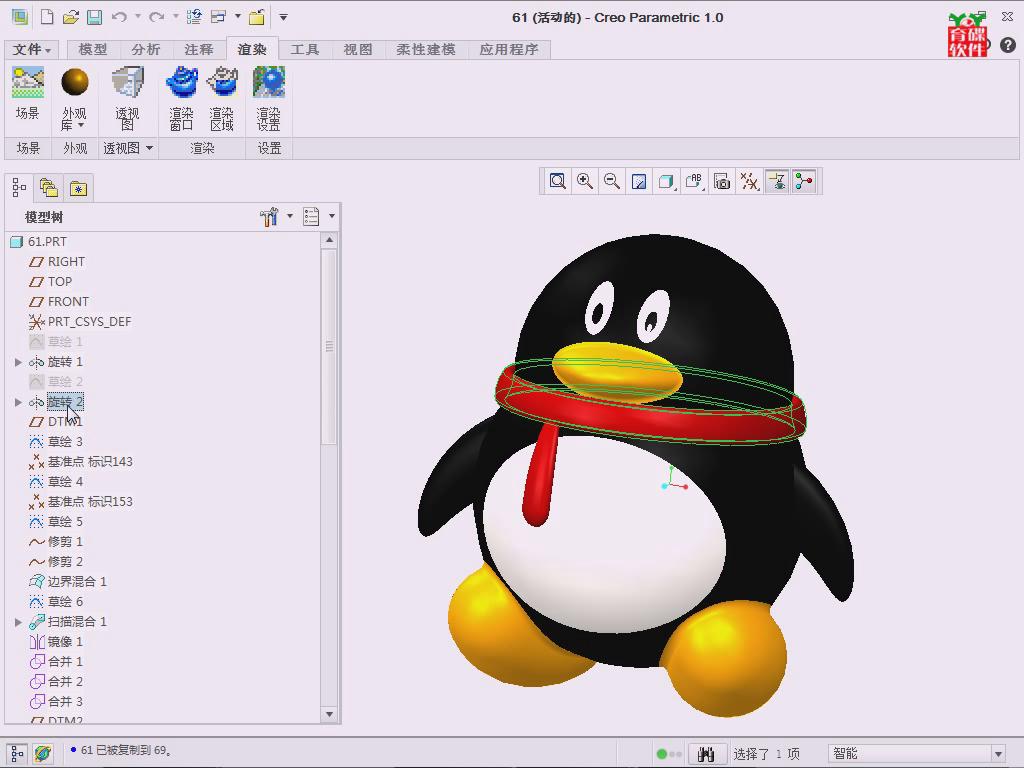The image size is (1024, 768).
Task: Open the Display Style cube icon
Action: pos(666,182)
